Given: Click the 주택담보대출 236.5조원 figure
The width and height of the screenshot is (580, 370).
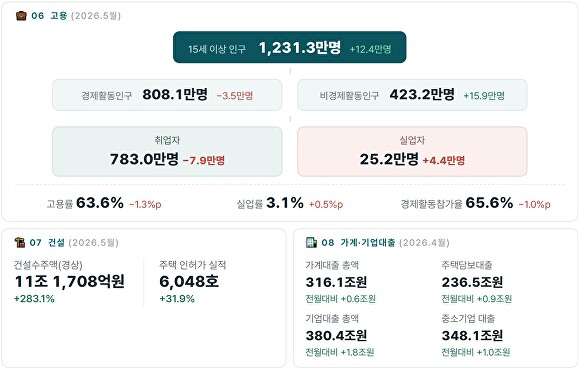Looking at the screenshot, I should click(x=472, y=282).
